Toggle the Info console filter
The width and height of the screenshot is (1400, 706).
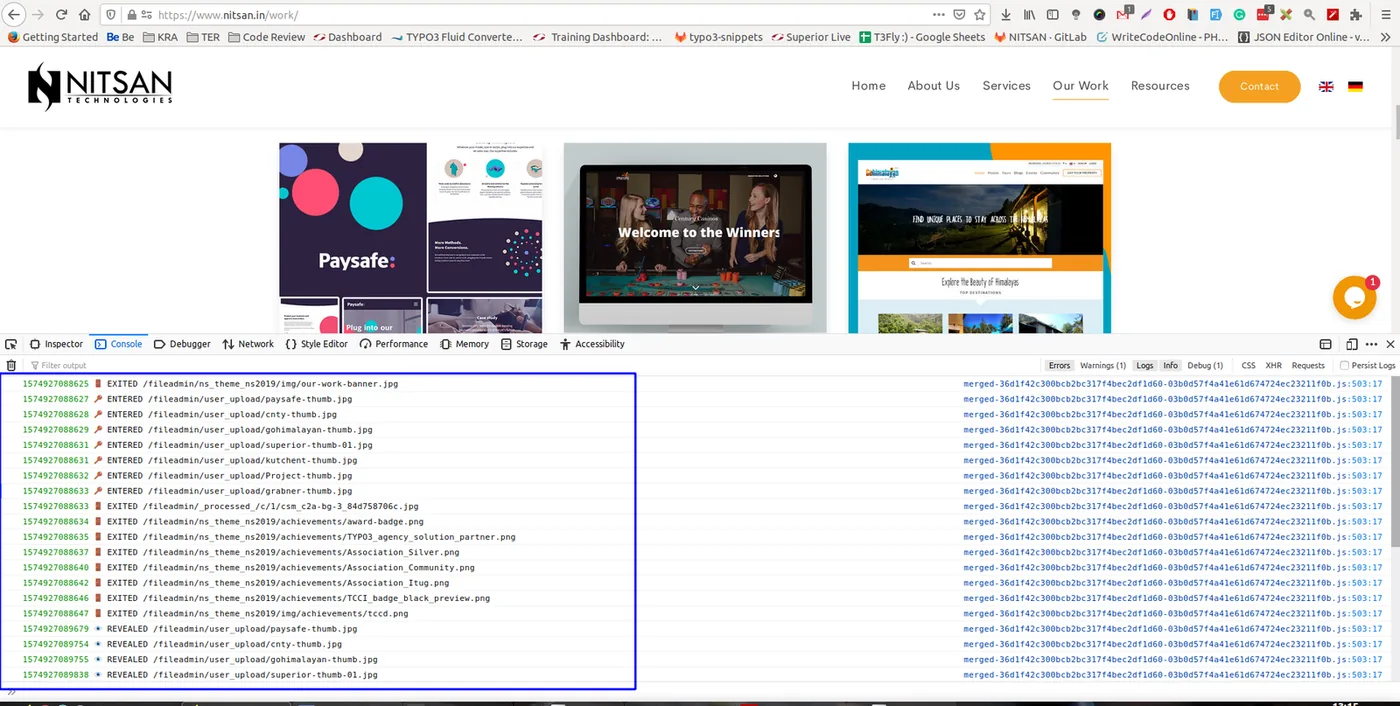[x=1170, y=366]
